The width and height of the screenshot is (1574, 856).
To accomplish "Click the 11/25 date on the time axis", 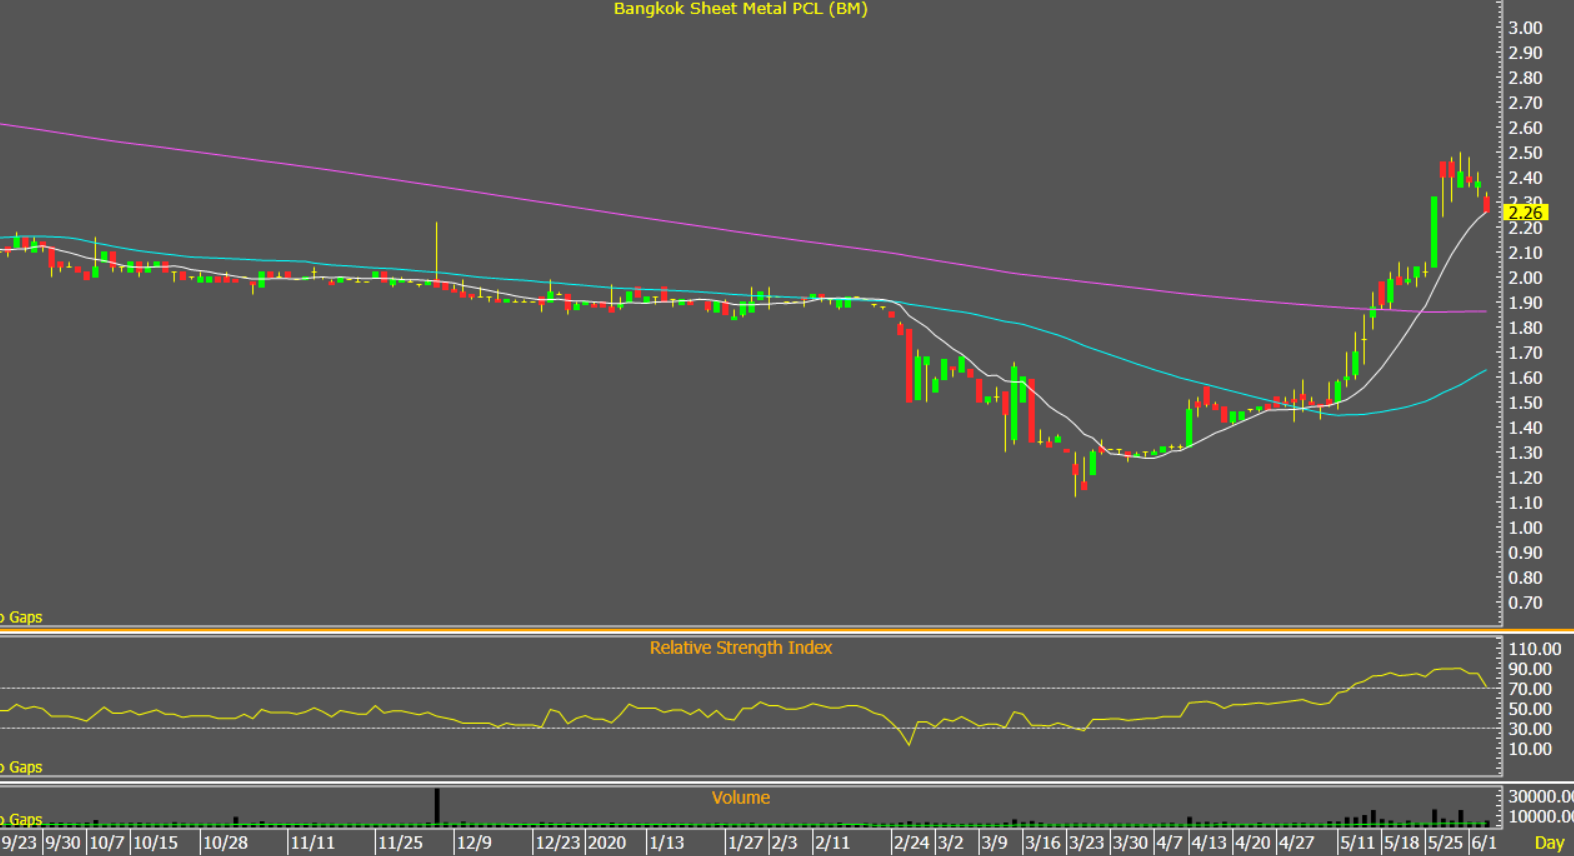I will pos(400,843).
